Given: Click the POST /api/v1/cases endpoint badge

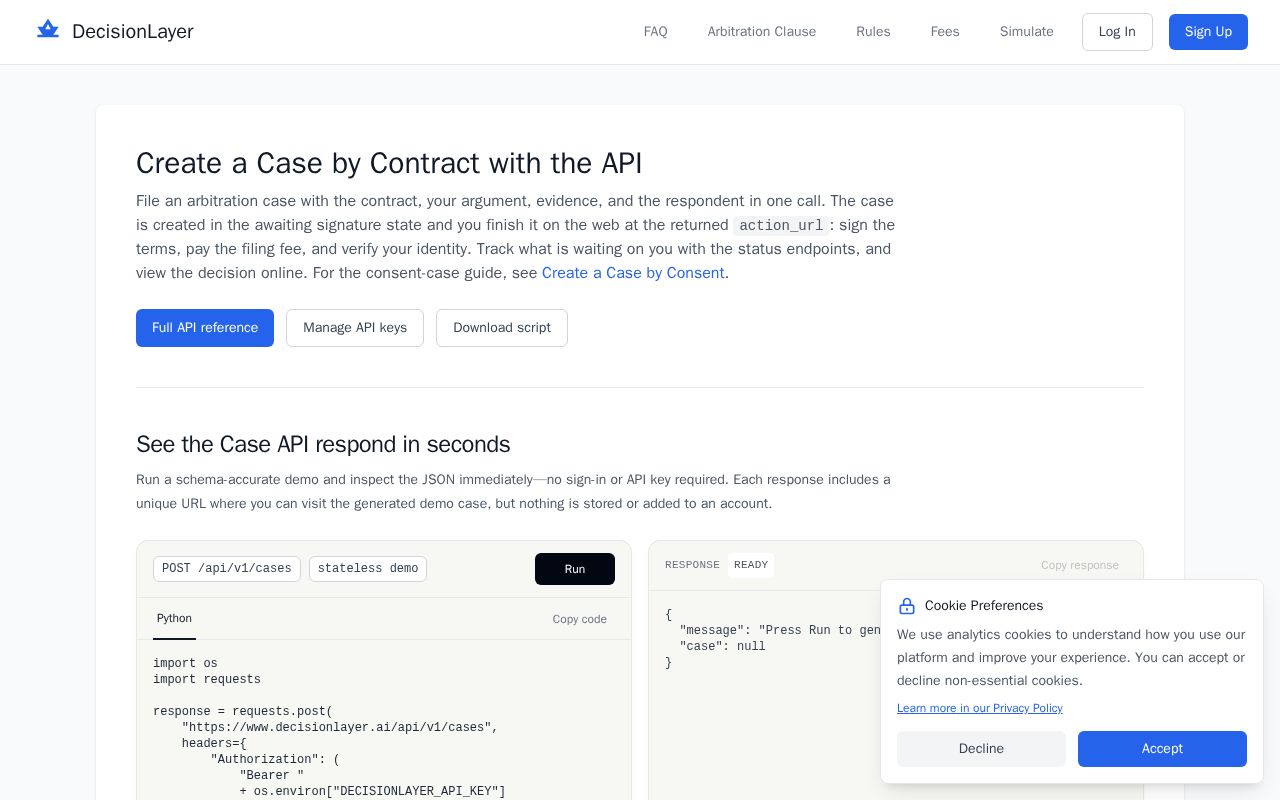Looking at the screenshot, I should click(227, 569).
